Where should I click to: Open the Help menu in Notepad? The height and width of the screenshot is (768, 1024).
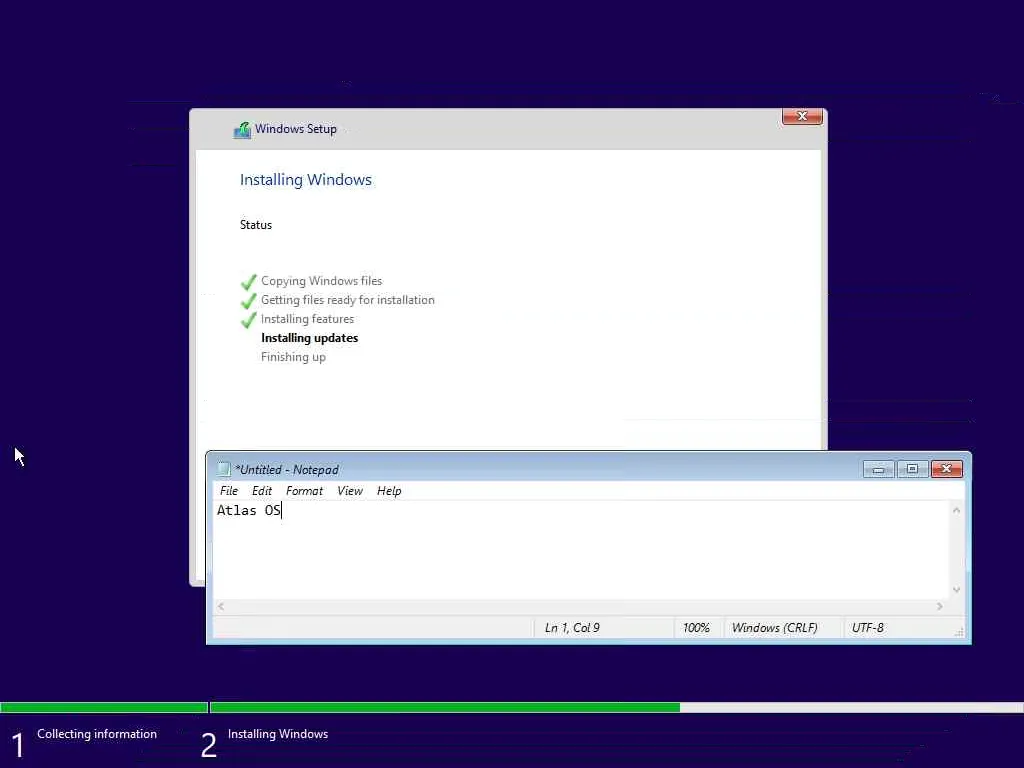tap(389, 490)
